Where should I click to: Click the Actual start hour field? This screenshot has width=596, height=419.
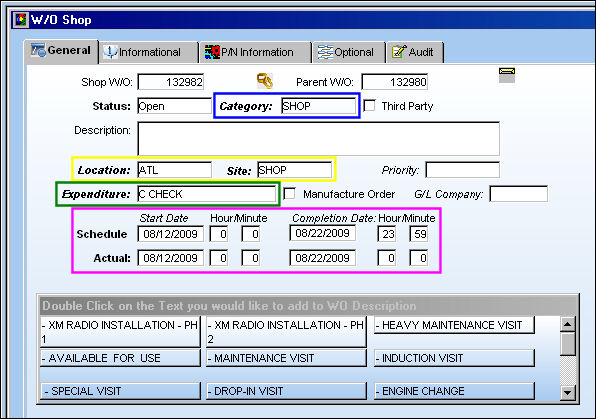tap(219, 258)
